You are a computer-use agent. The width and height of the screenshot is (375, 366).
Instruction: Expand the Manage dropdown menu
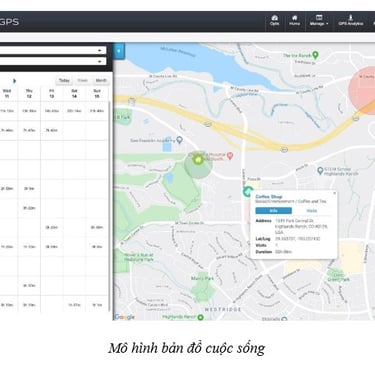click(319, 21)
